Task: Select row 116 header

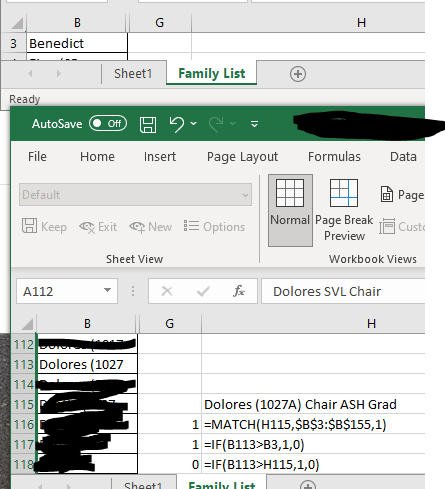Action: tap(24, 424)
